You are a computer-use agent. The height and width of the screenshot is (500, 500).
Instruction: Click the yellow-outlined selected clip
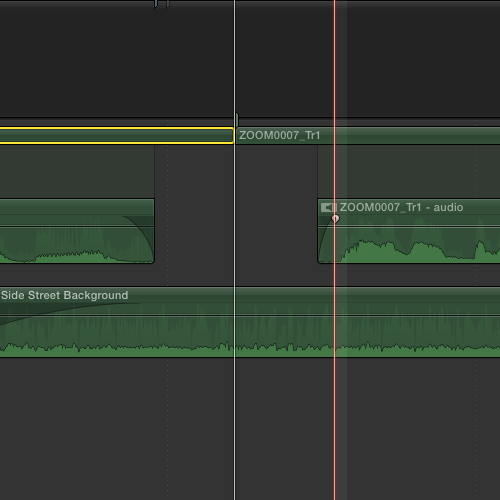pyautogui.click(x=116, y=135)
